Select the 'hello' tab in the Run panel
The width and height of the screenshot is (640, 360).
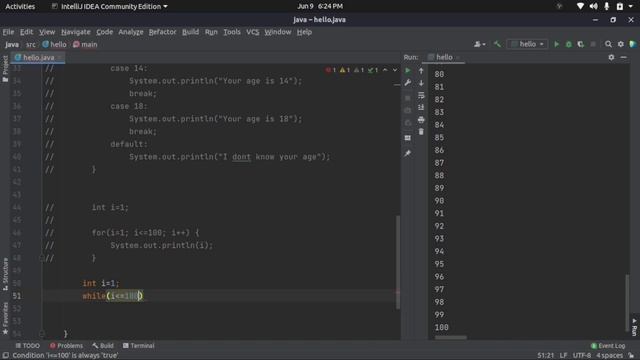(x=444, y=58)
